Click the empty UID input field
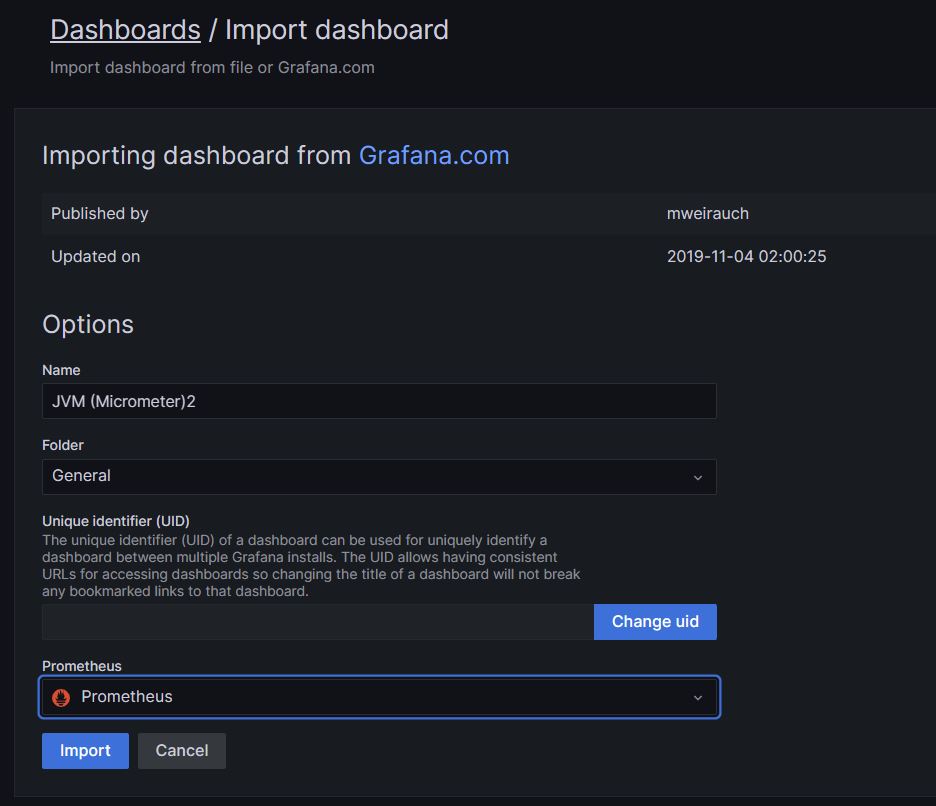 (x=318, y=622)
